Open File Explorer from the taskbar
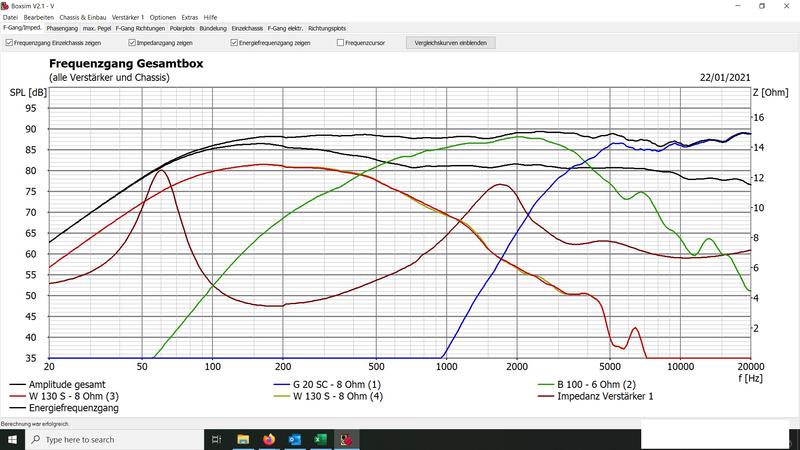Screen dimensions: 800x450 point(243,439)
